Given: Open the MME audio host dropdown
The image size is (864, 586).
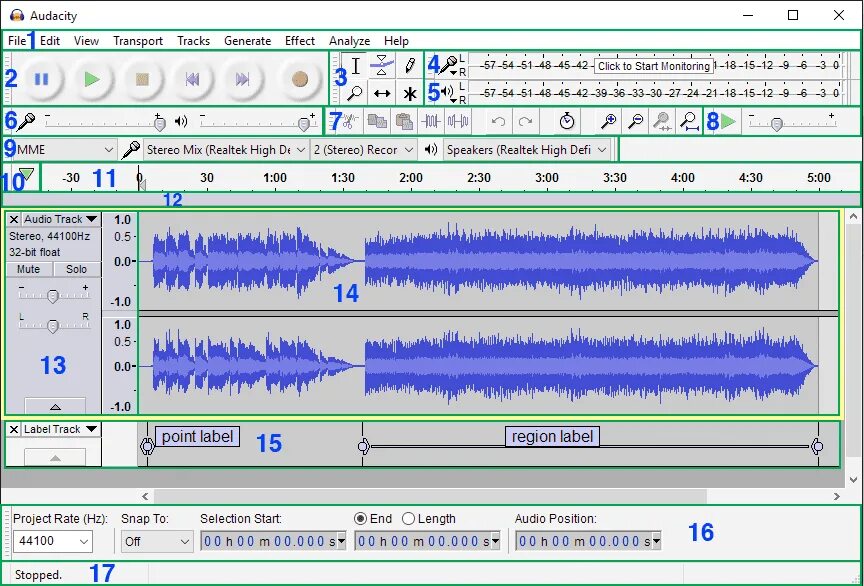Looking at the screenshot, I should pyautogui.click(x=65, y=149).
